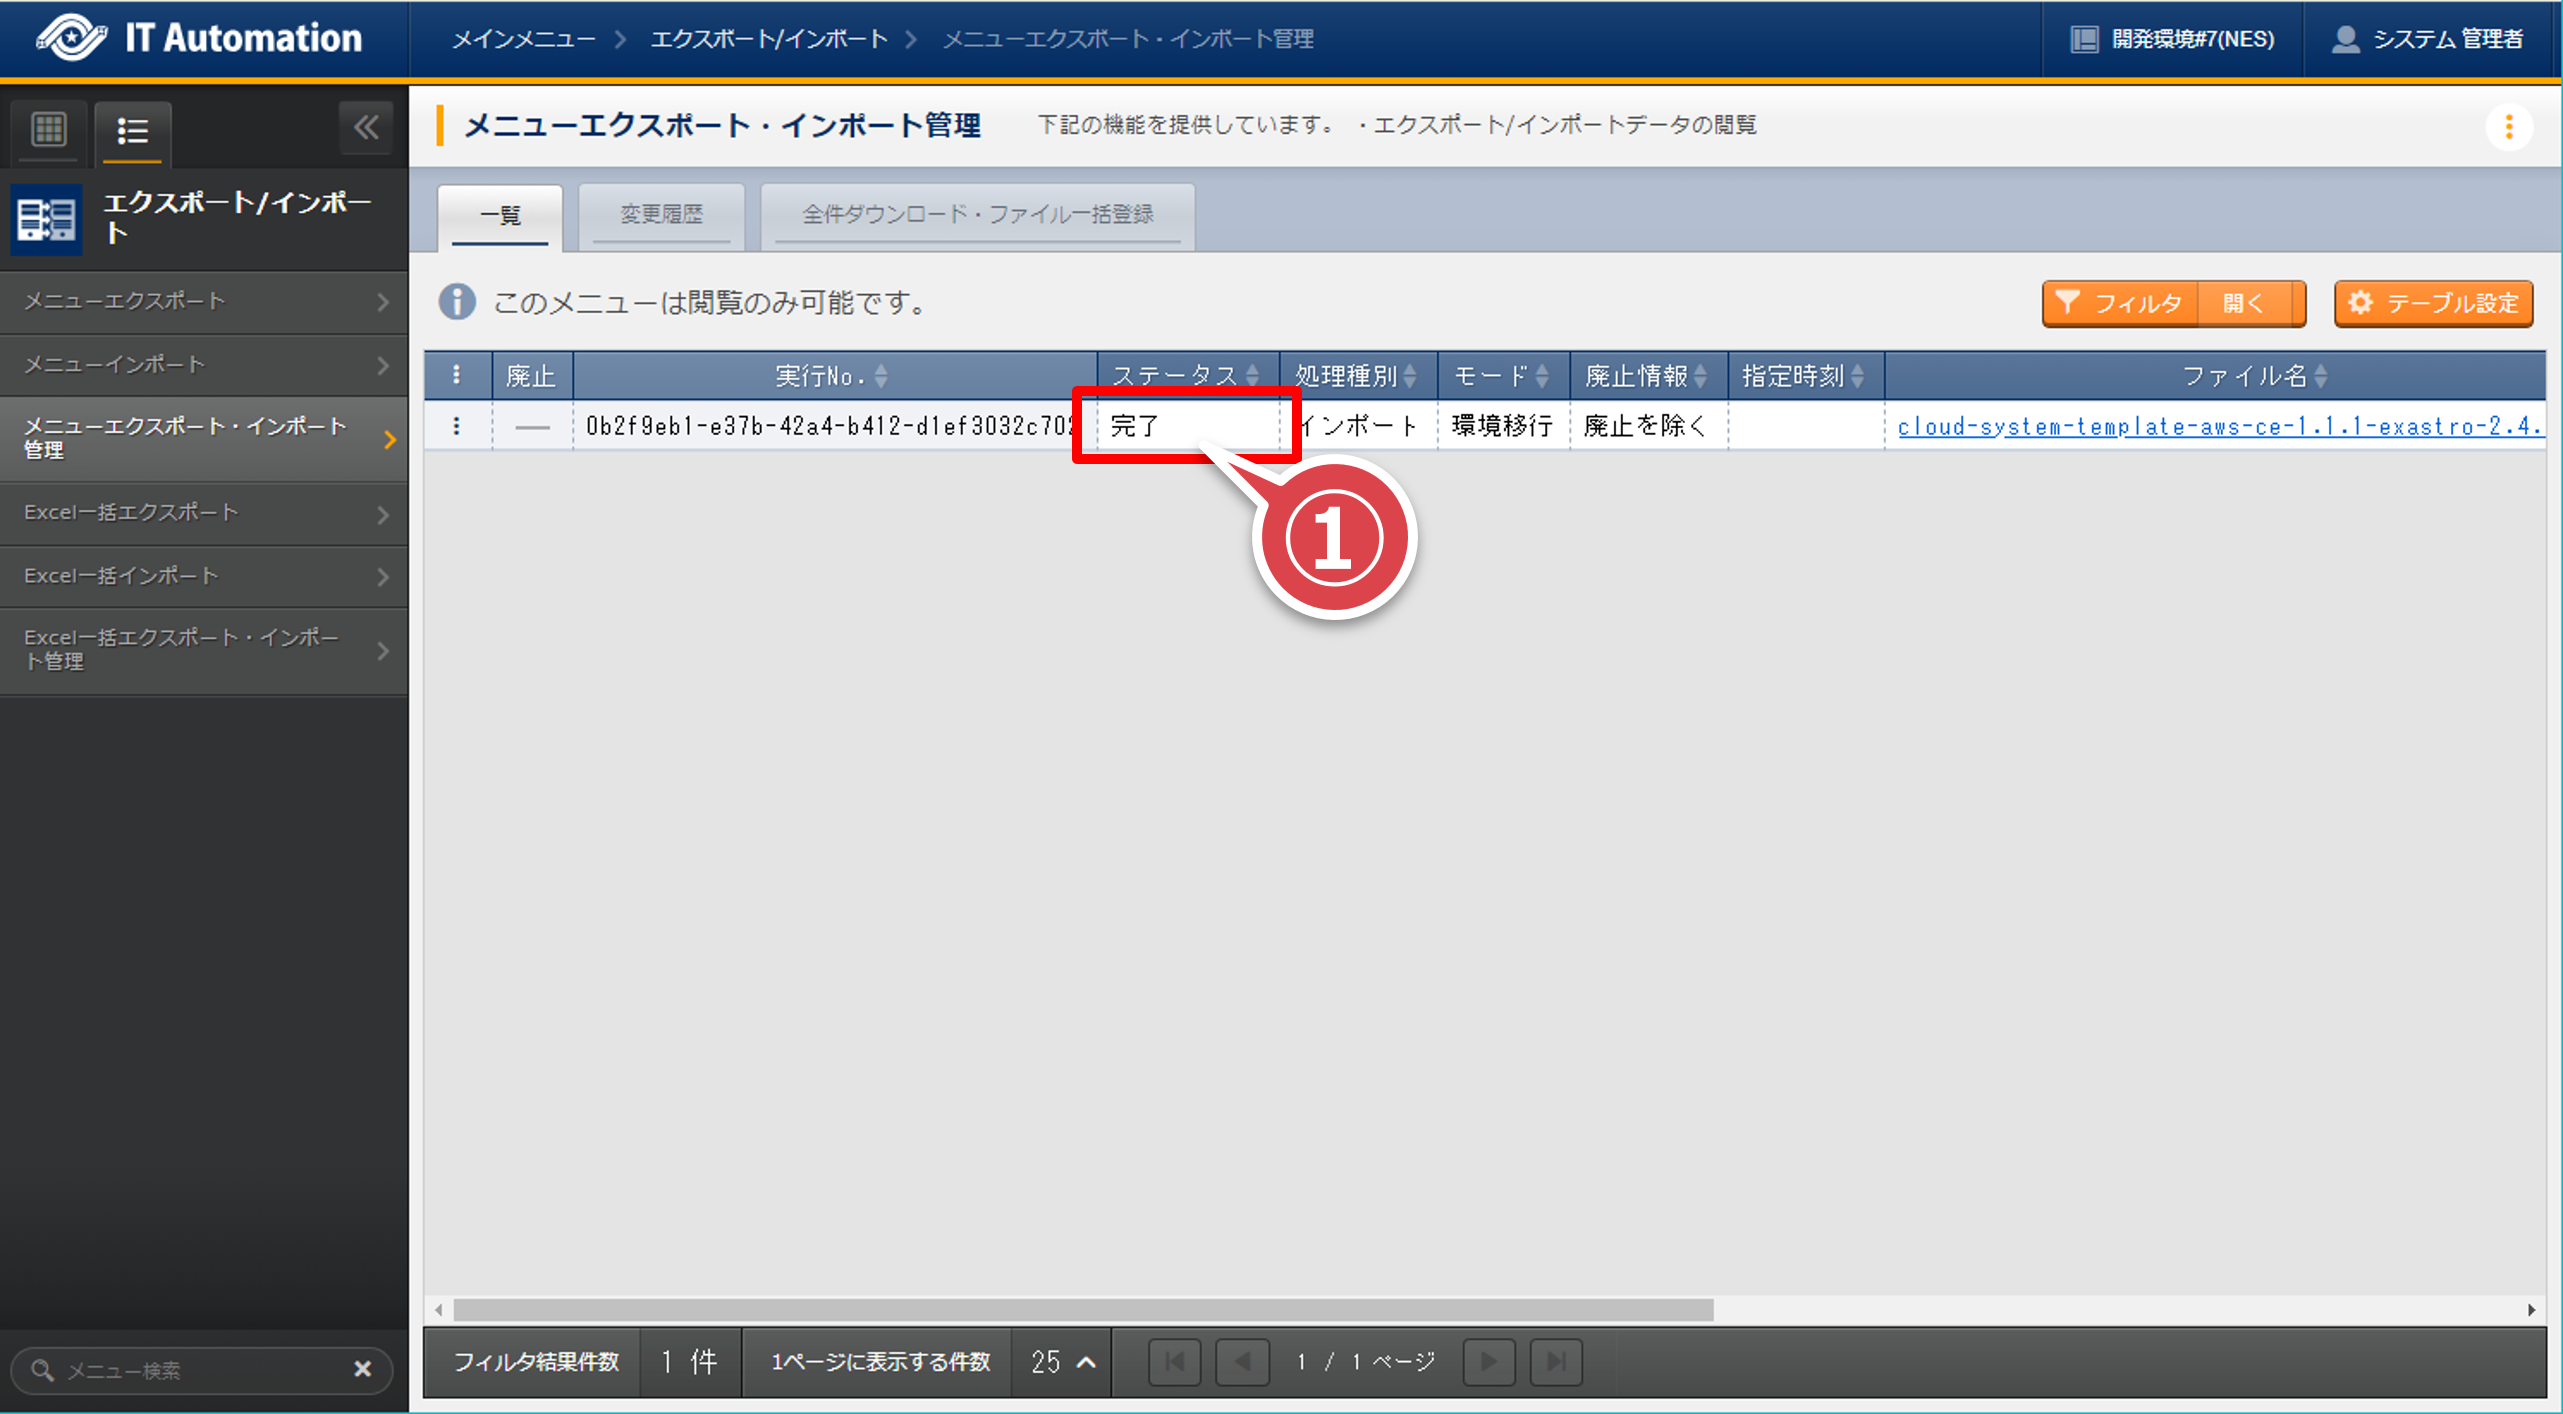
Task: Clear the menu search with X icon
Action: coord(363,1369)
